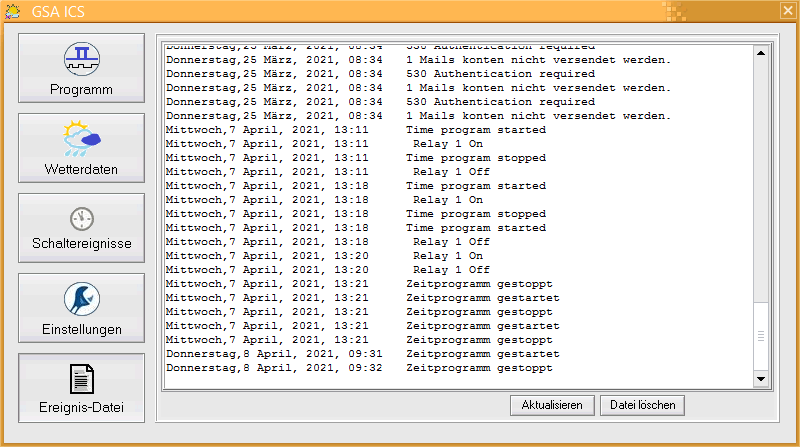Open Wetterdaten weather cloud icon
The height and width of the screenshot is (447, 800).
(82, 138)
